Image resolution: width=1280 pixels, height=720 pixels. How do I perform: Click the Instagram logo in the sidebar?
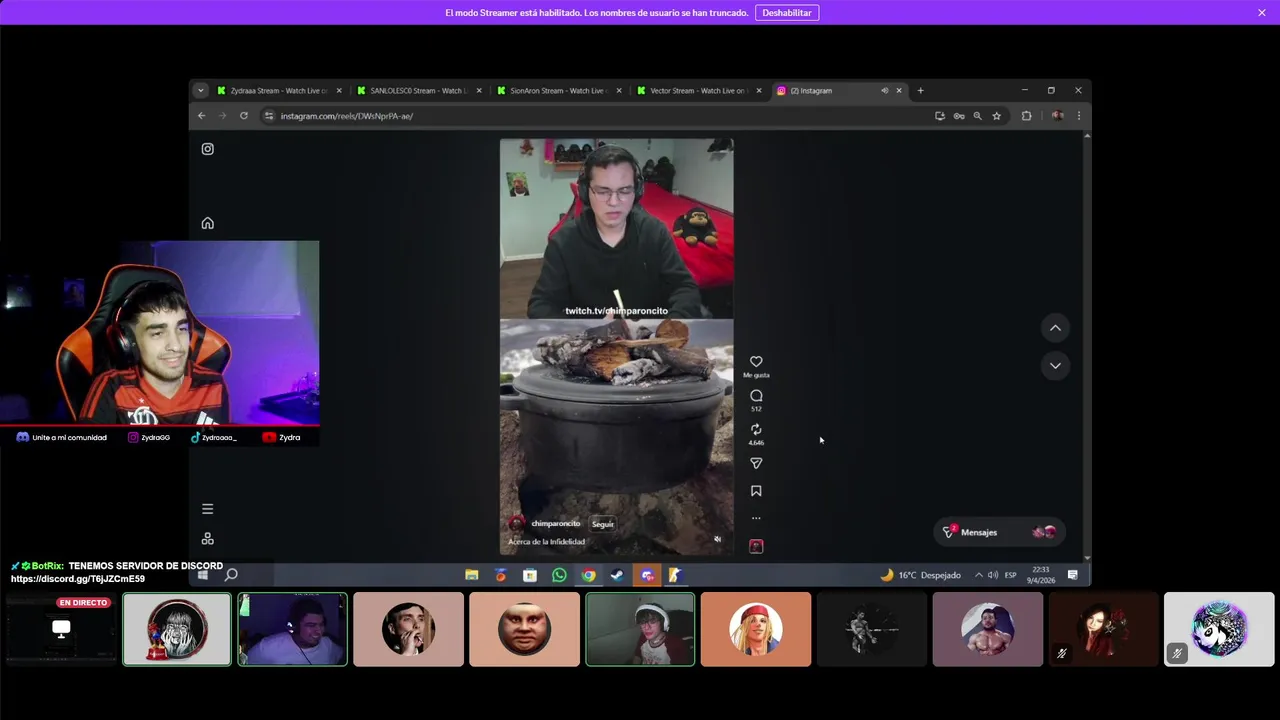pyautogui.click(x=207, y=149)
